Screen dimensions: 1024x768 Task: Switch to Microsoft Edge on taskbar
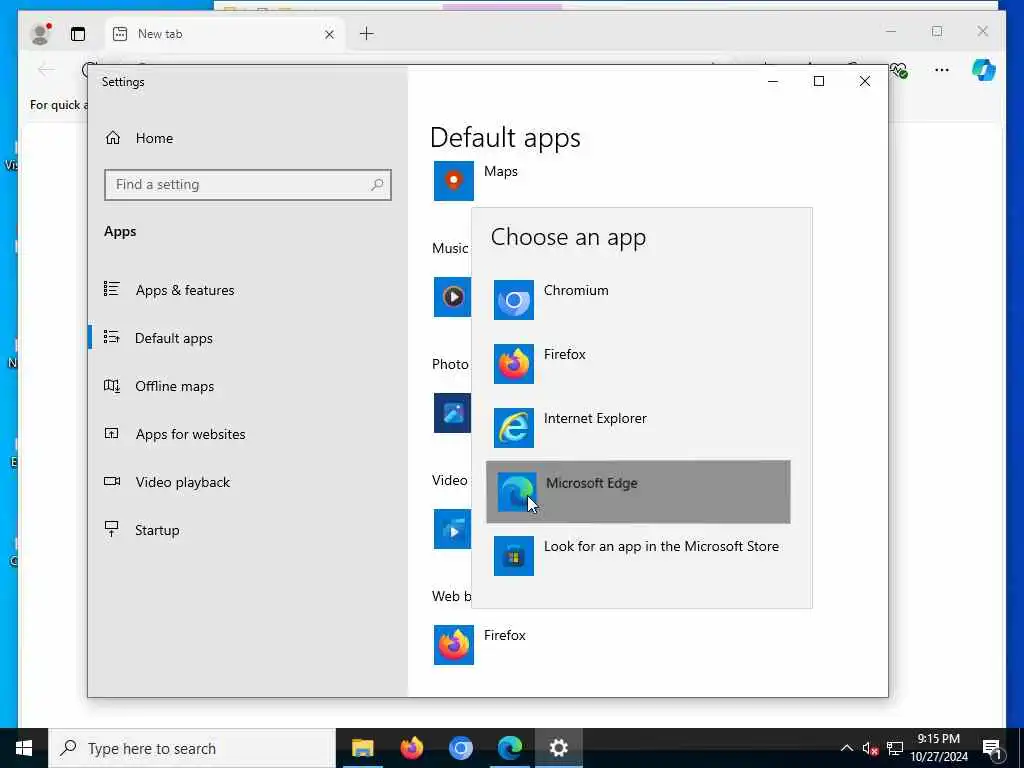509,748
